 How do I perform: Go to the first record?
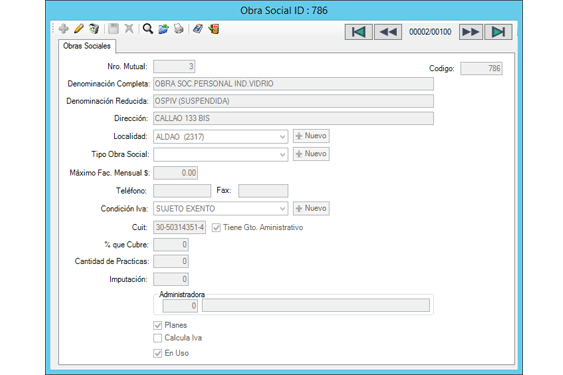(x=358, y=32)
